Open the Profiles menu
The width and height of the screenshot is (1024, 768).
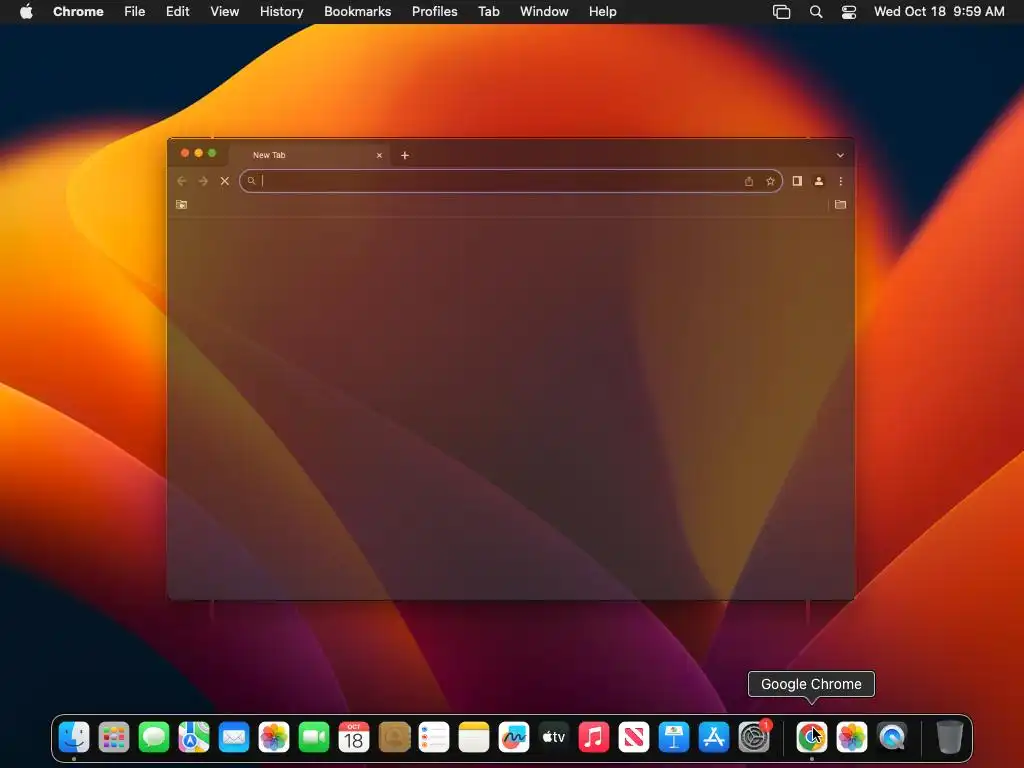point(434,11)
